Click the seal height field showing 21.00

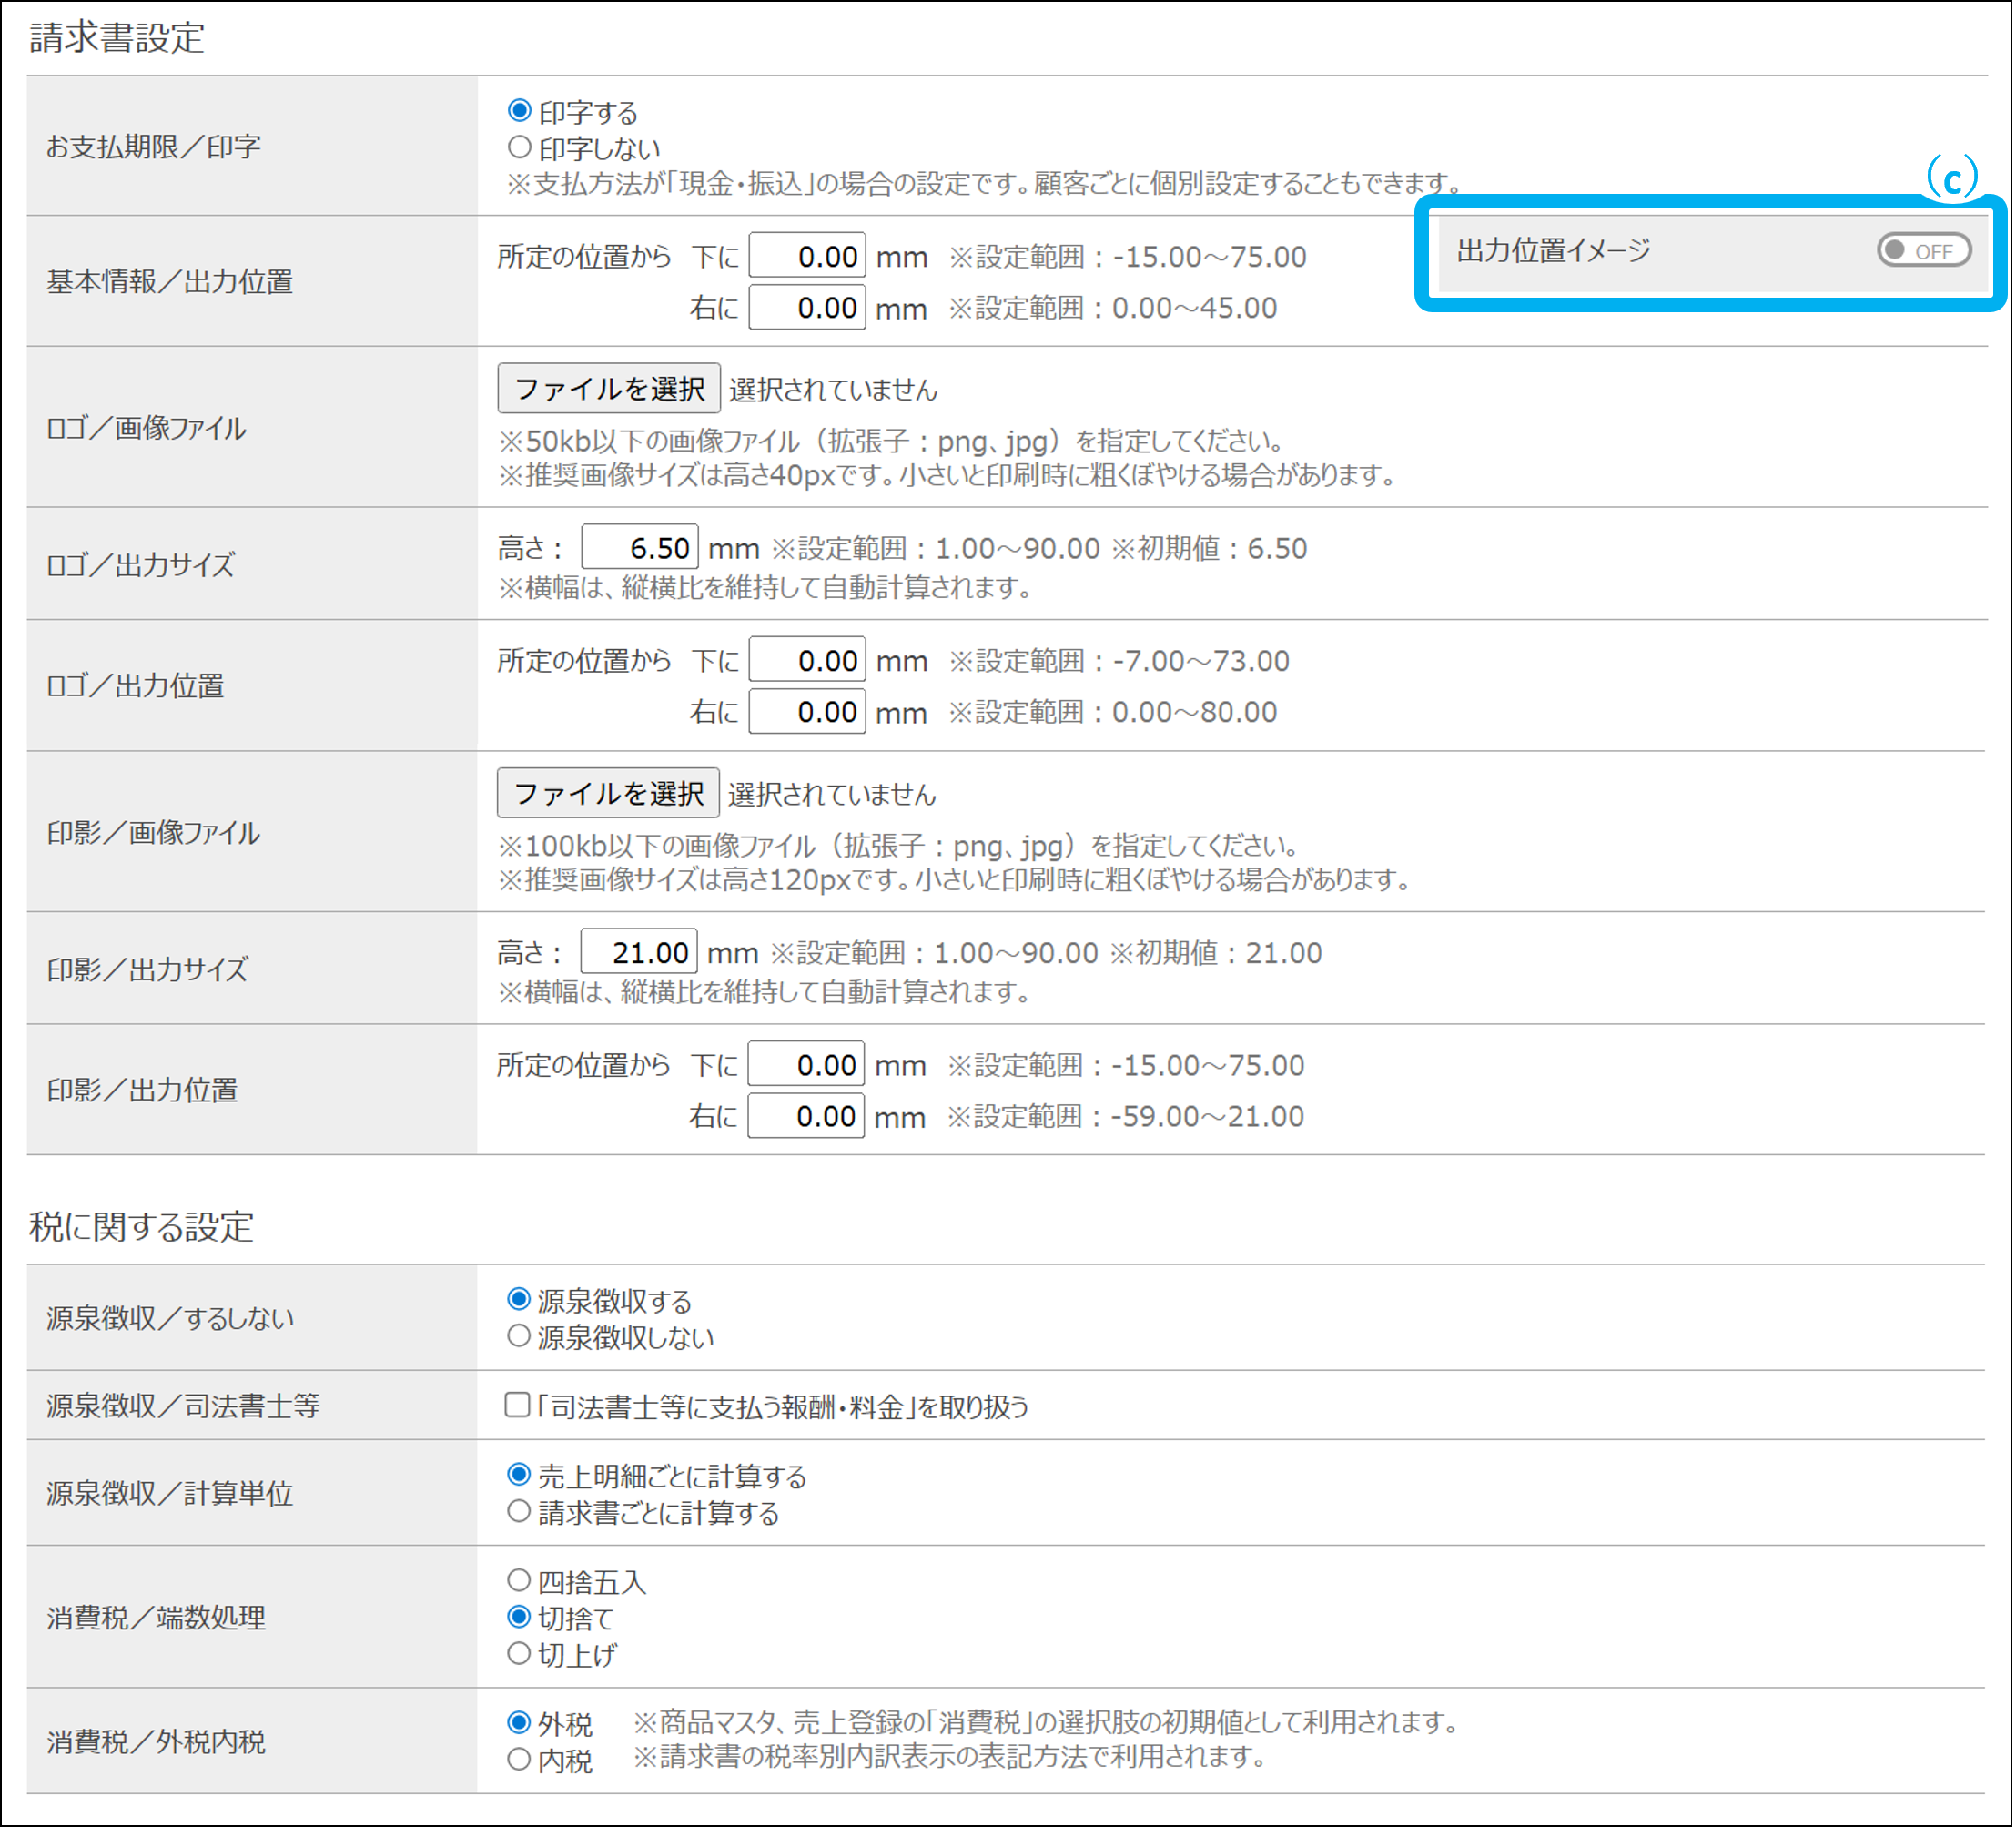pyautogui.click(x=640, y=952)
